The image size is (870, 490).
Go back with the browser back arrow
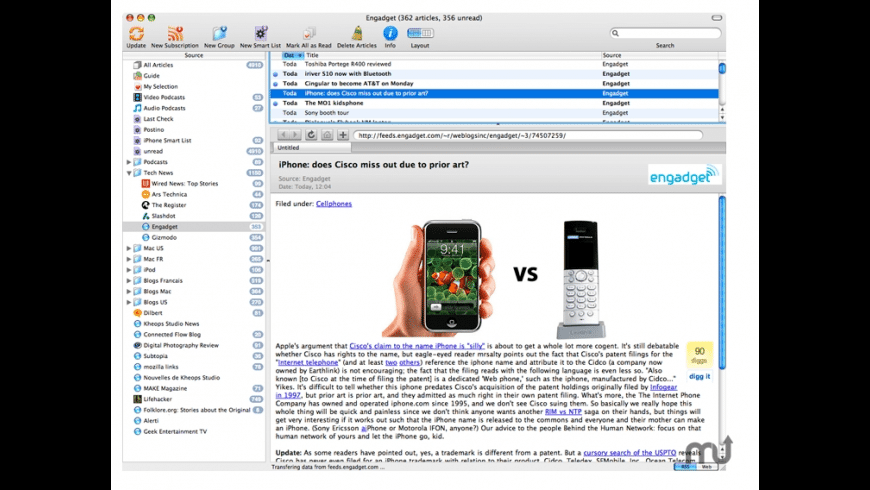(x=284, y=135)
